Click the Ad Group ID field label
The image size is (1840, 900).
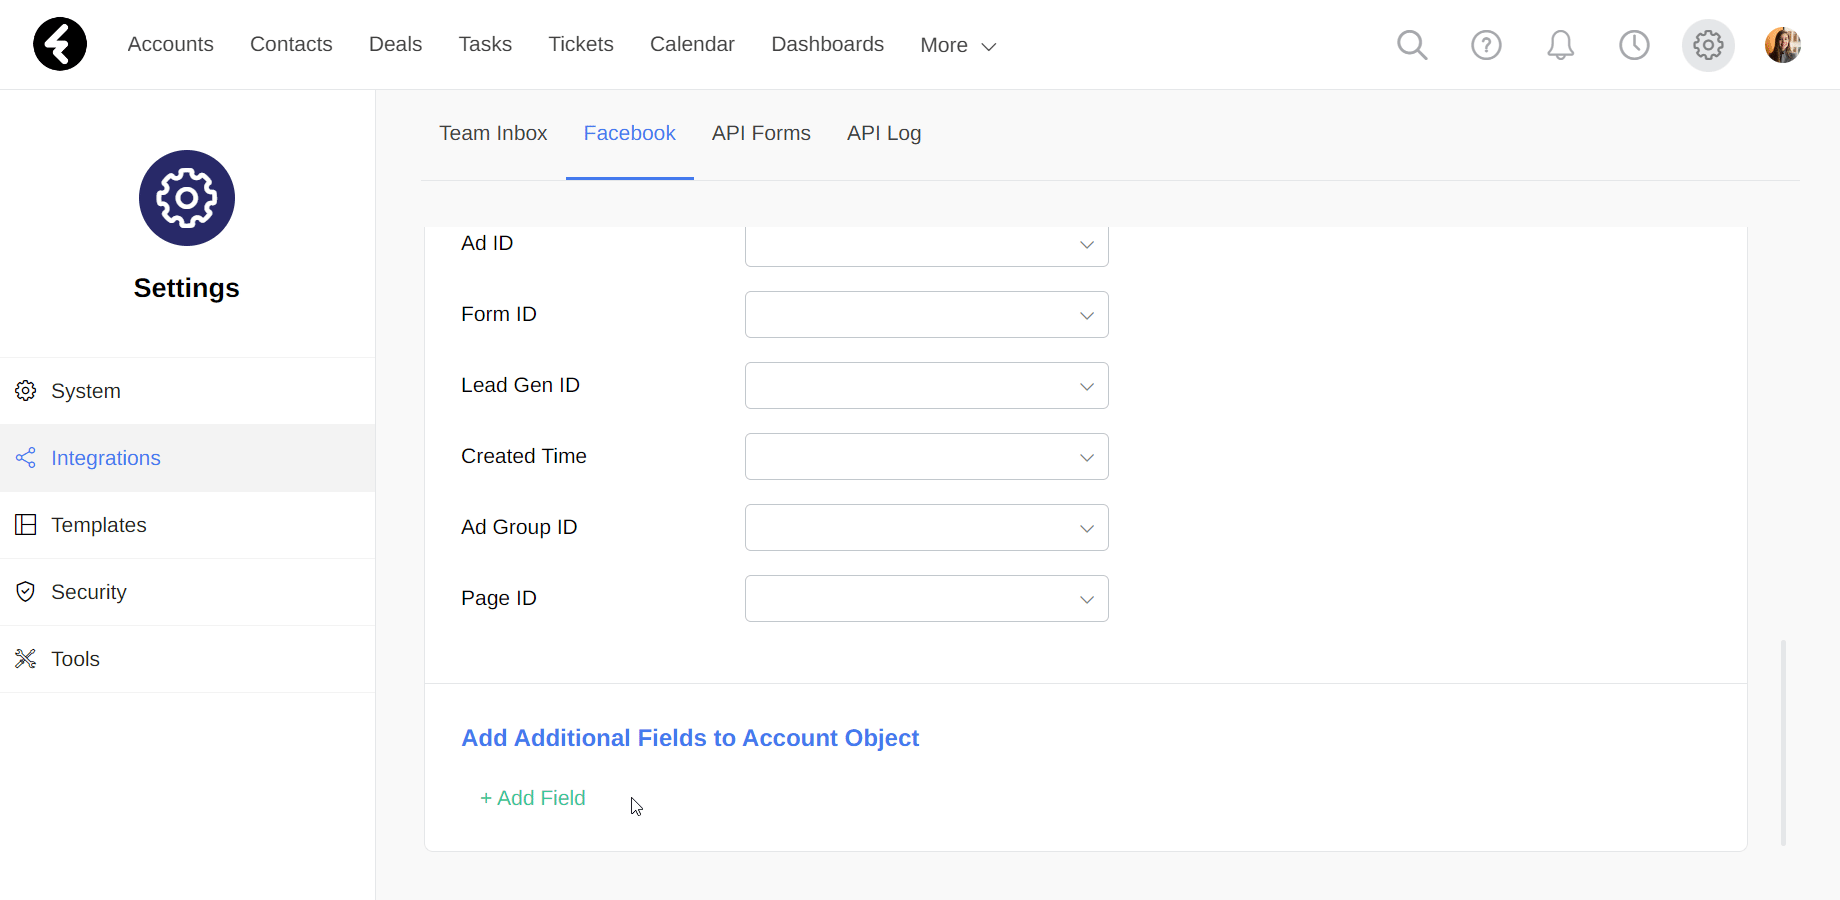point(519,527)
